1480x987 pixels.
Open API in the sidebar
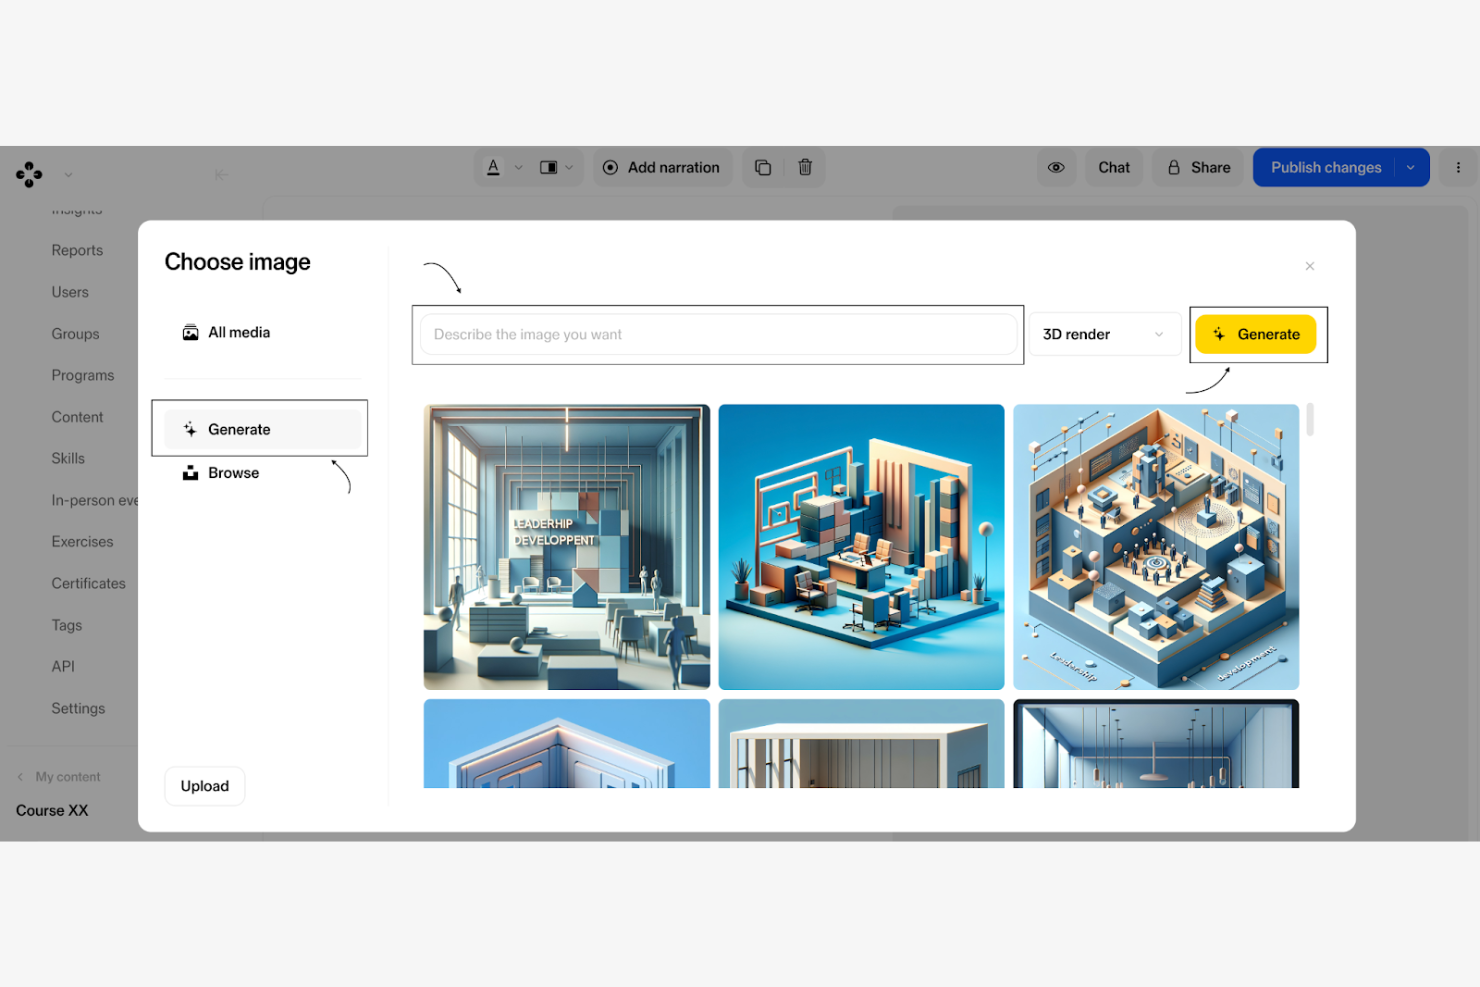[x=63, y=667]
